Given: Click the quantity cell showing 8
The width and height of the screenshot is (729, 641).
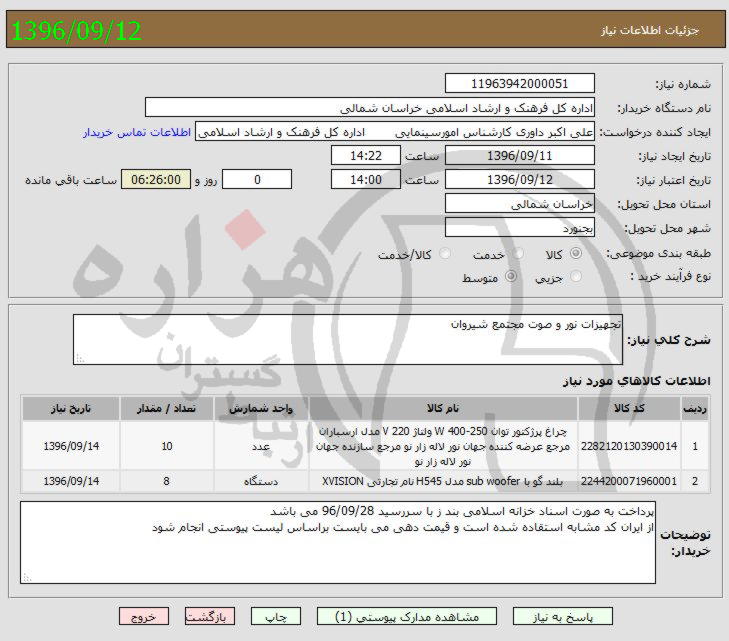Looking at the screenshot, I should (x=166, y=481).
